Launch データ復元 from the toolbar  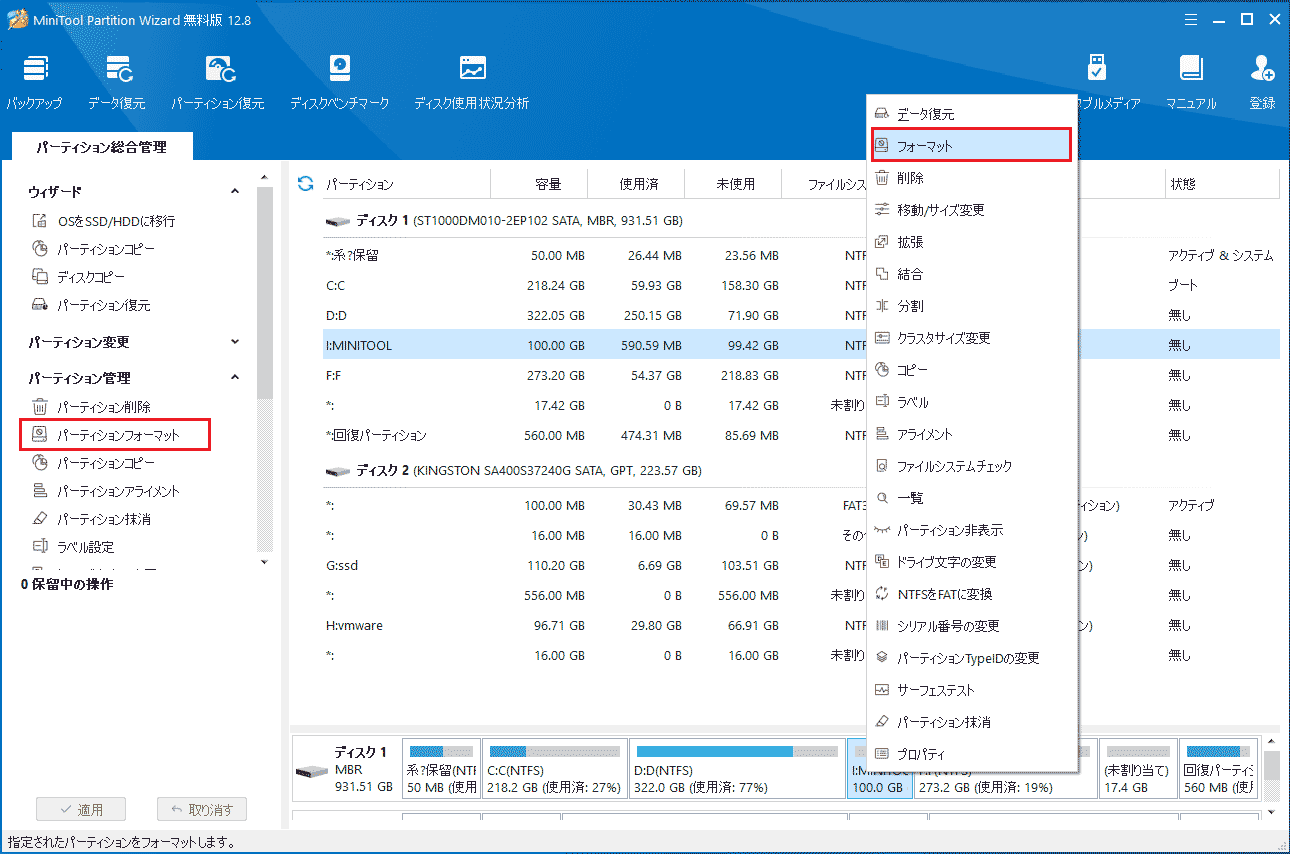coord(116,82)
